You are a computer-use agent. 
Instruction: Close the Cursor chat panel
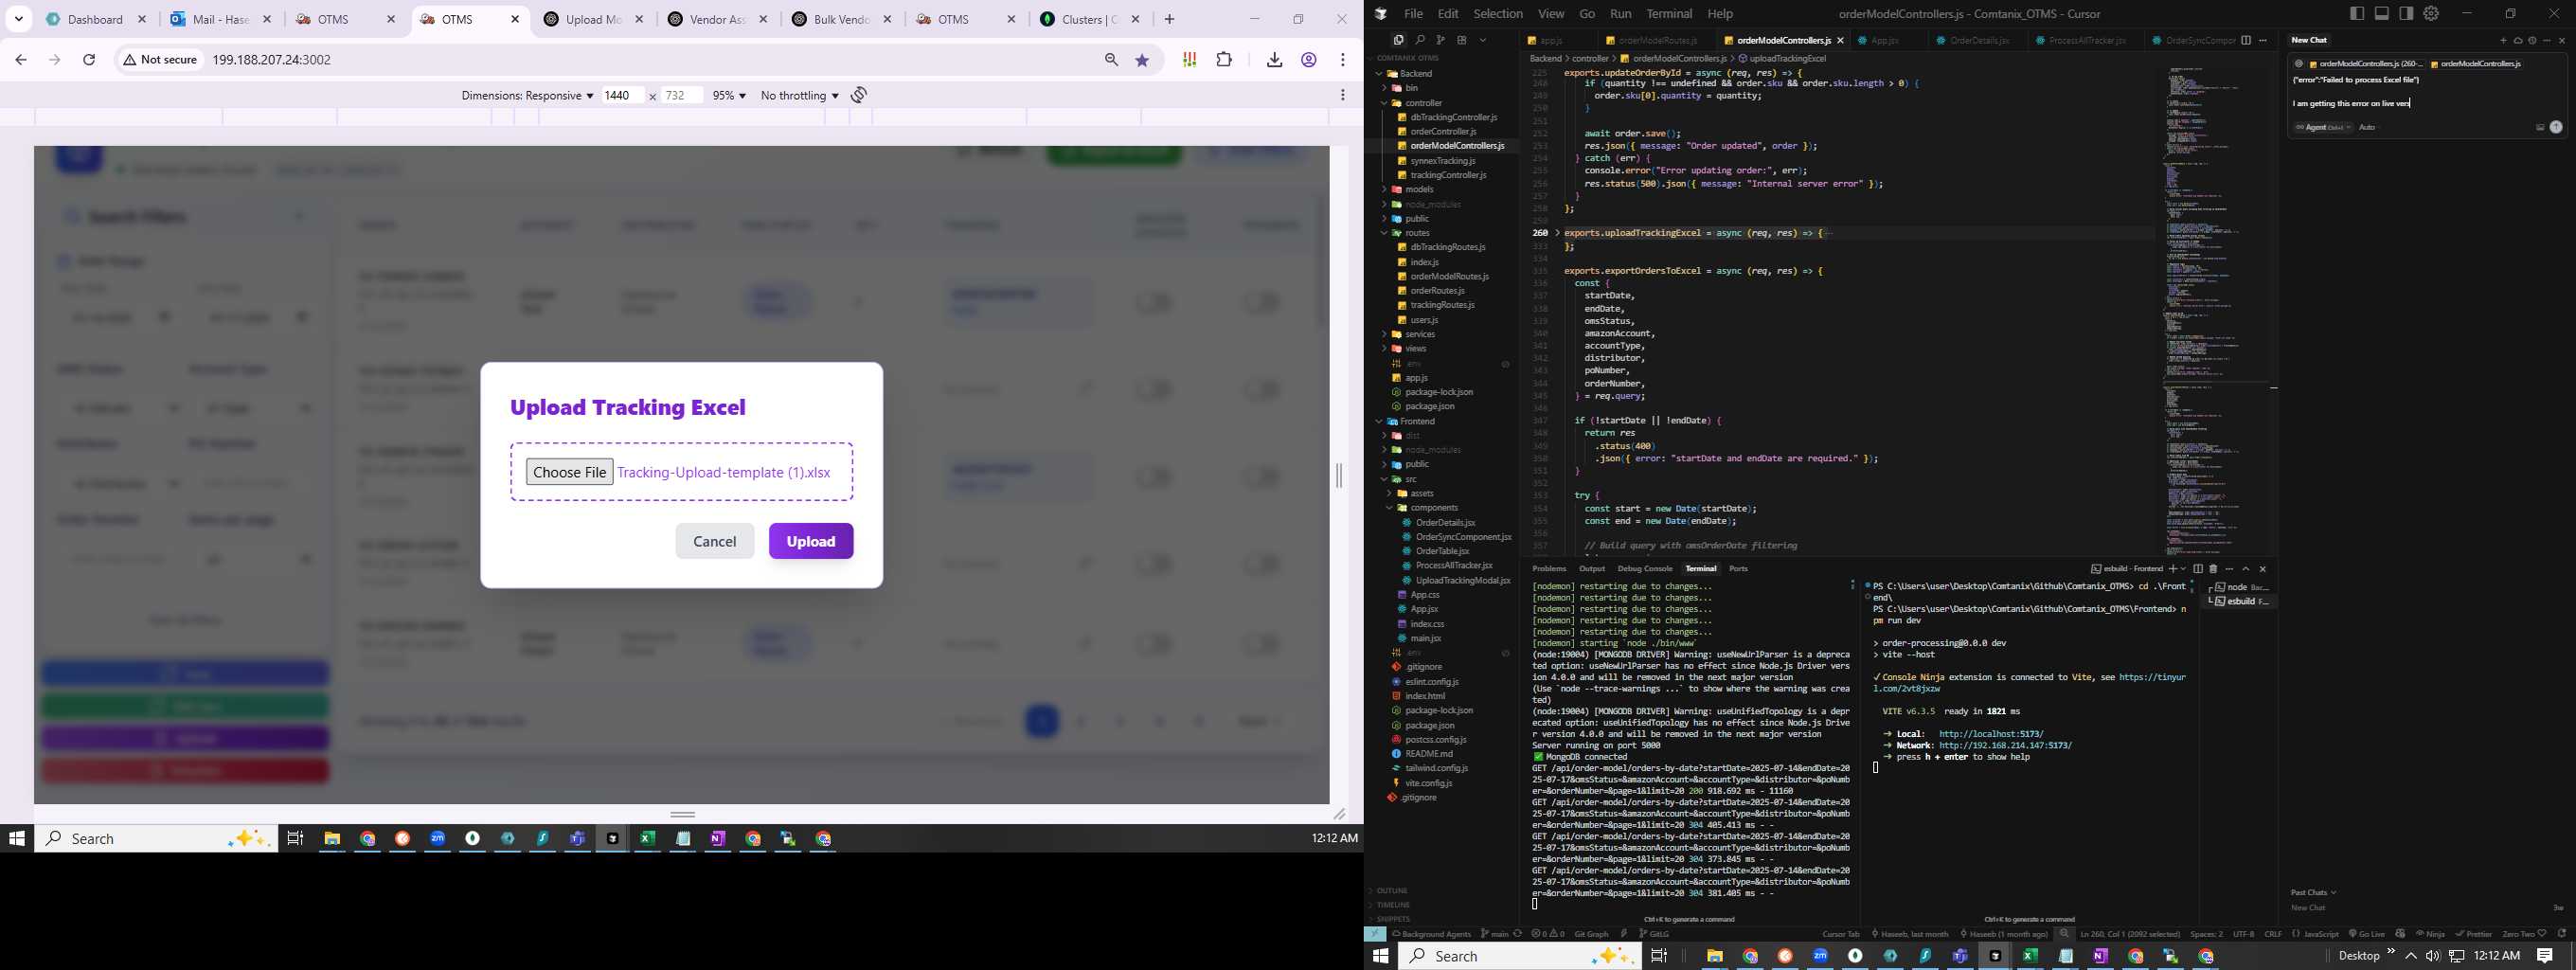[x=2561, y=40]
